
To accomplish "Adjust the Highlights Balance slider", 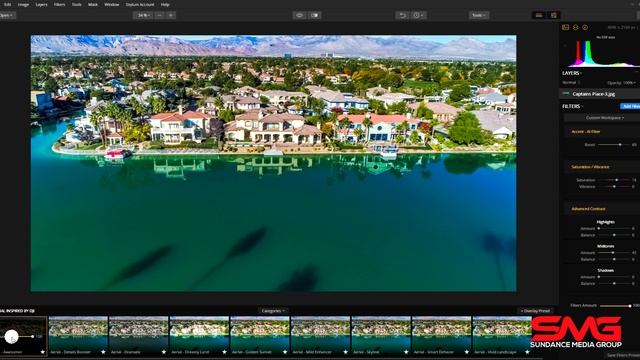I will (x=614, y=235).
